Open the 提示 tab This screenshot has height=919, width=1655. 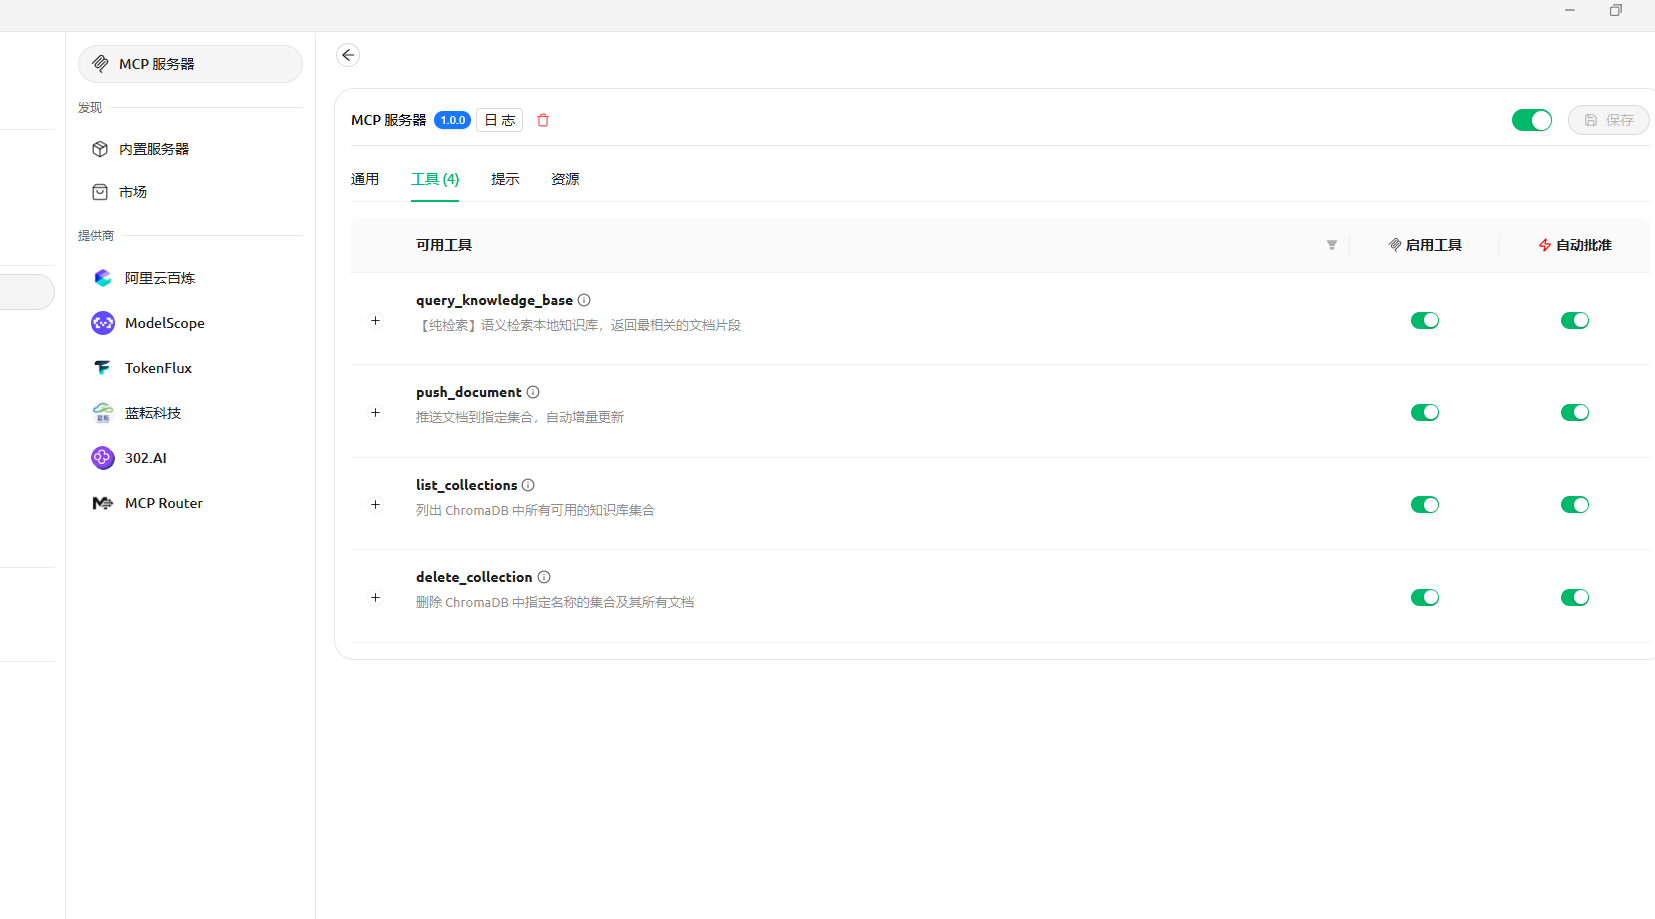505,179
